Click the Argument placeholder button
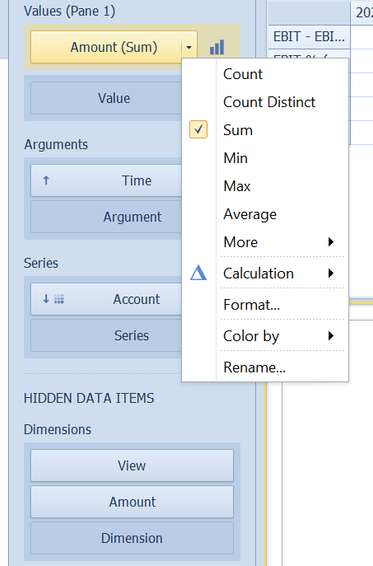Viewport: 373px width, 566px height. pyautogui.click(x=106, y=217)
